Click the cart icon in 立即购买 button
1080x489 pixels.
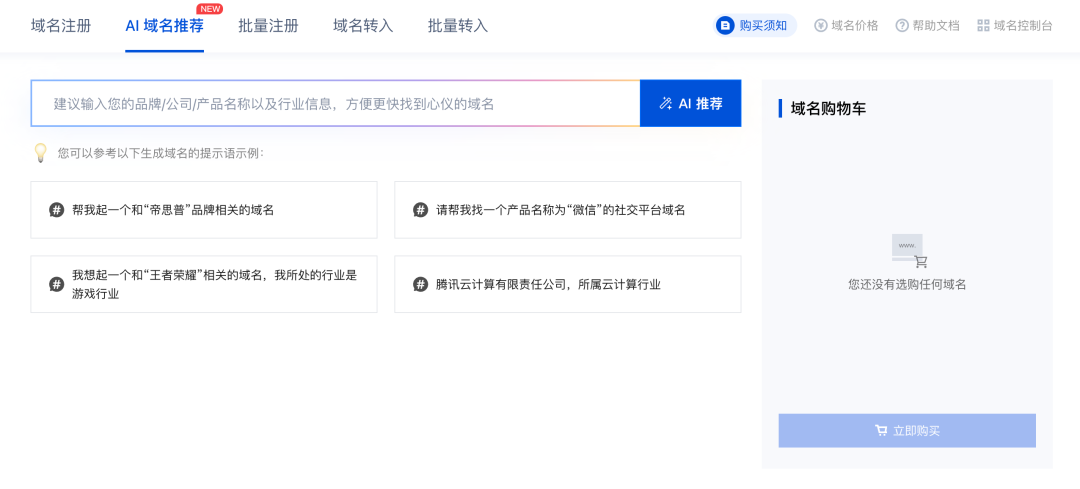click(x=881, y=431)
